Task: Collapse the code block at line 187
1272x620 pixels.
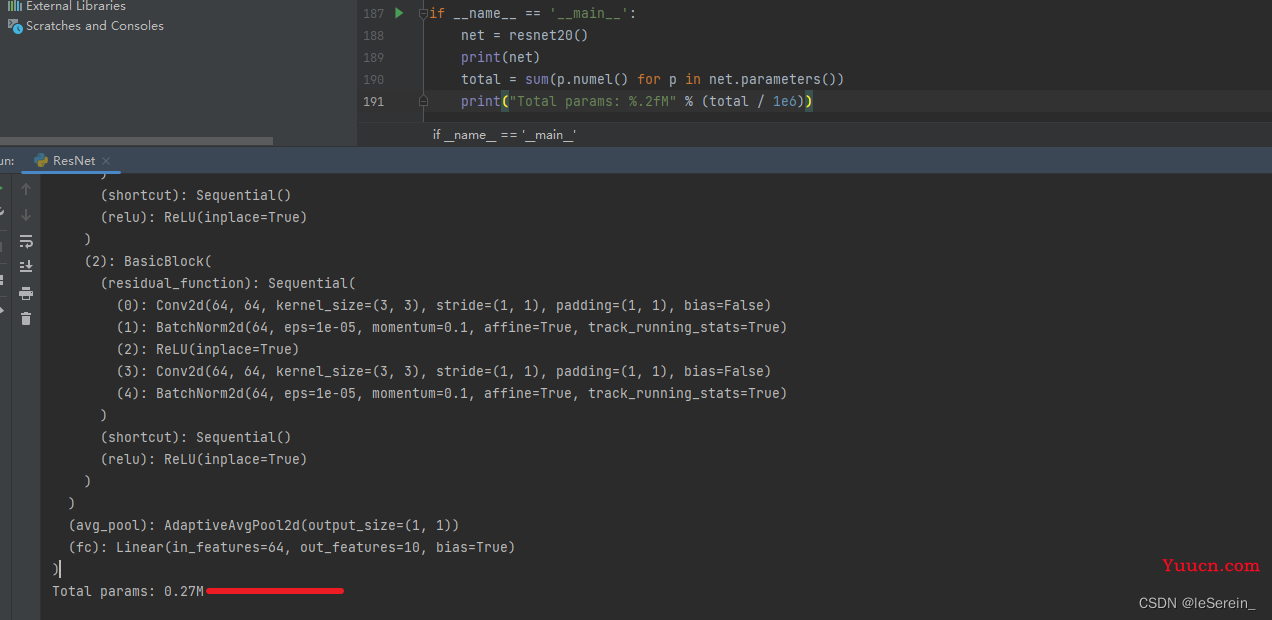Action: click(x=423, y=13)
